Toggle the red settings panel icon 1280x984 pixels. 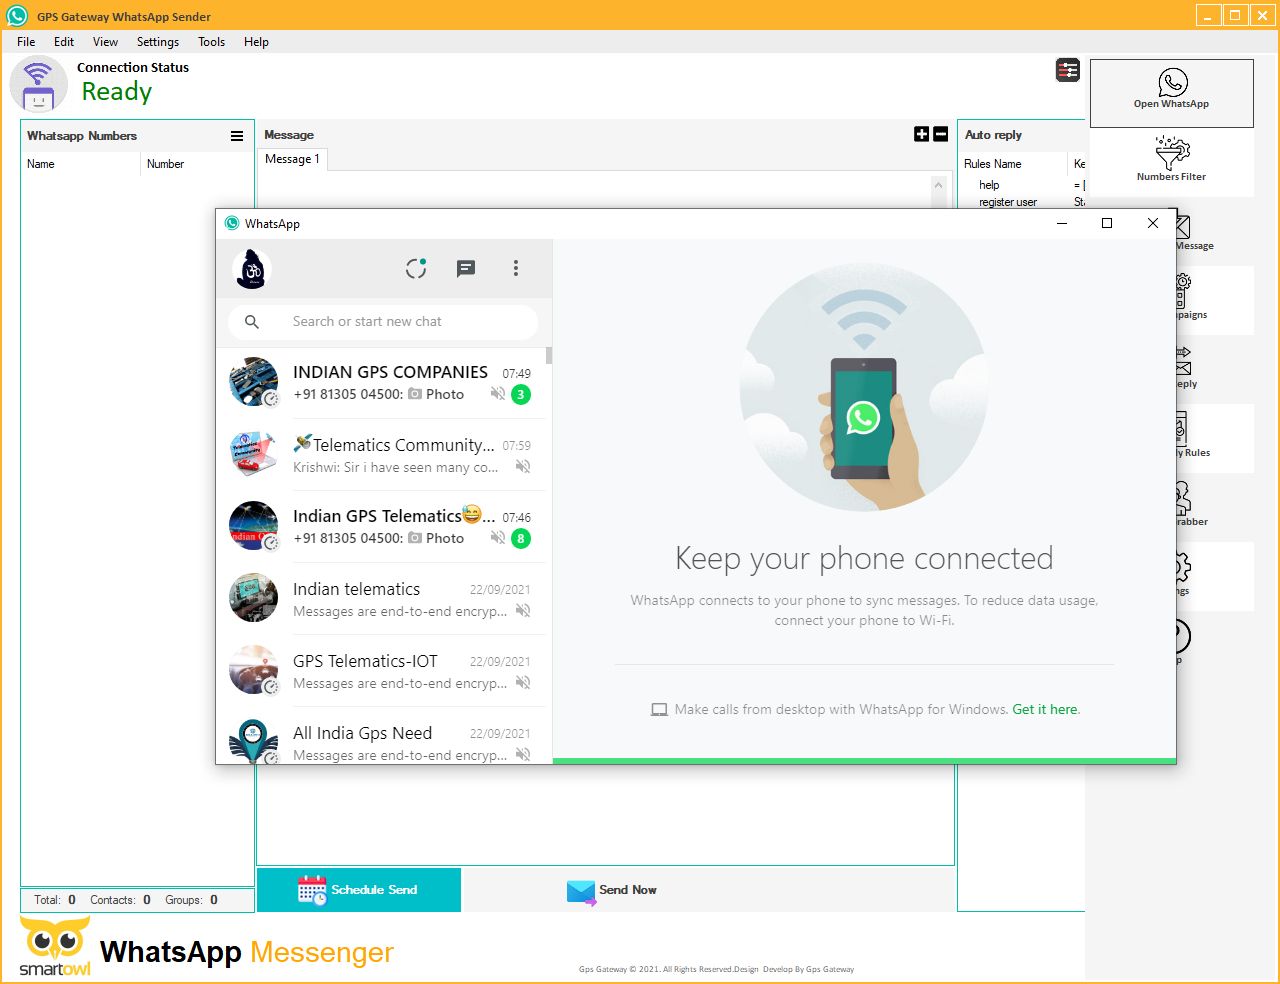pos(1068,70)
